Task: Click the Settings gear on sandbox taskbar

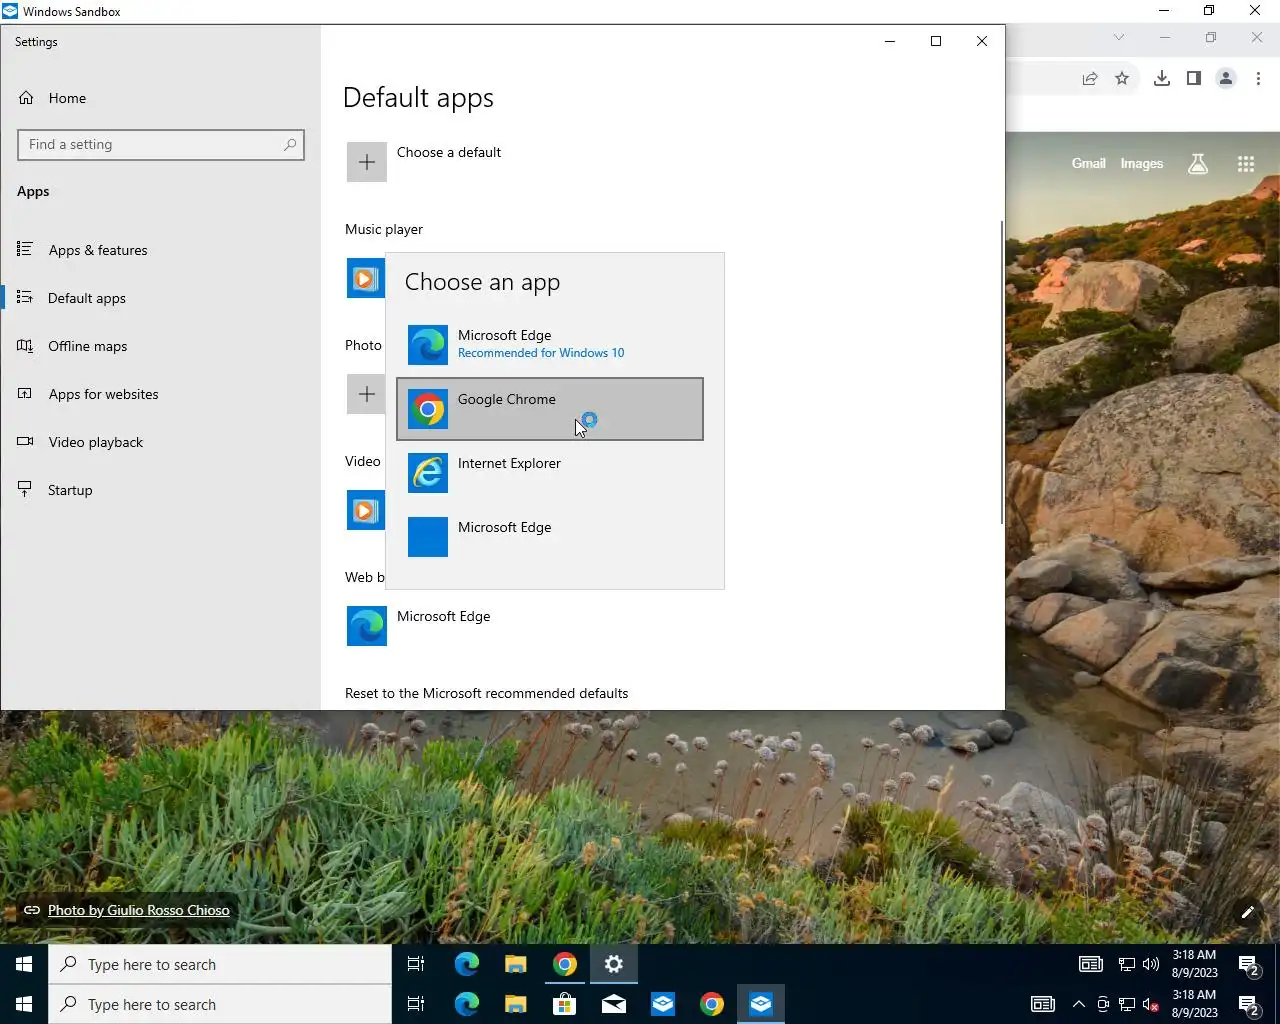Action: pos(614,964)
